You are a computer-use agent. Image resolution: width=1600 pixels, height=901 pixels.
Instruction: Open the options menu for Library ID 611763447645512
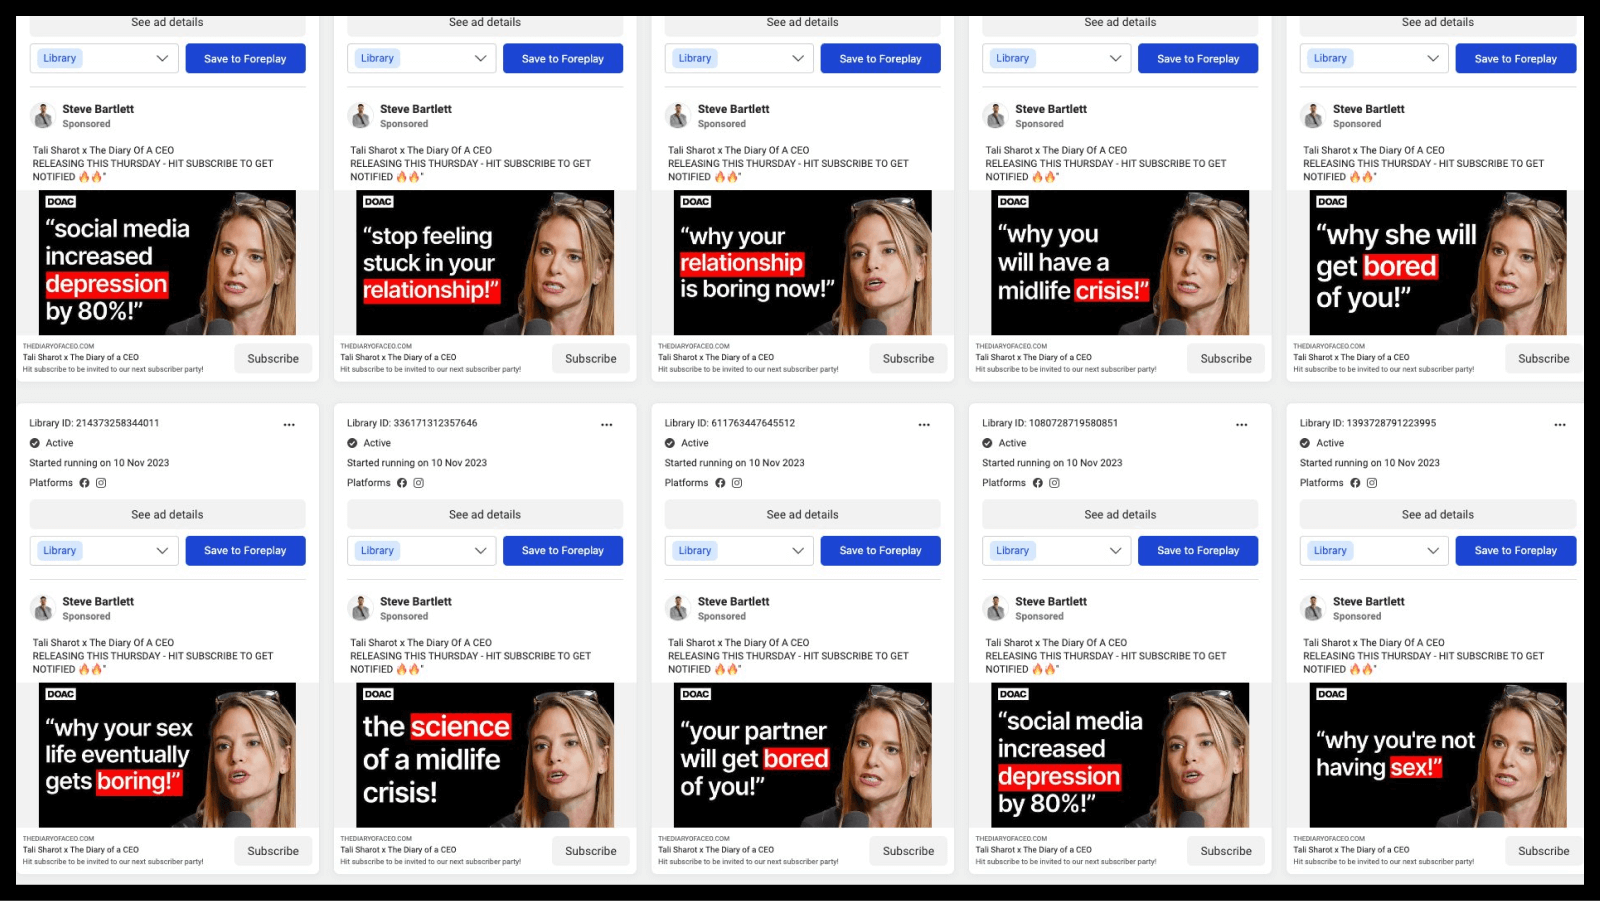tap(924, 425)
